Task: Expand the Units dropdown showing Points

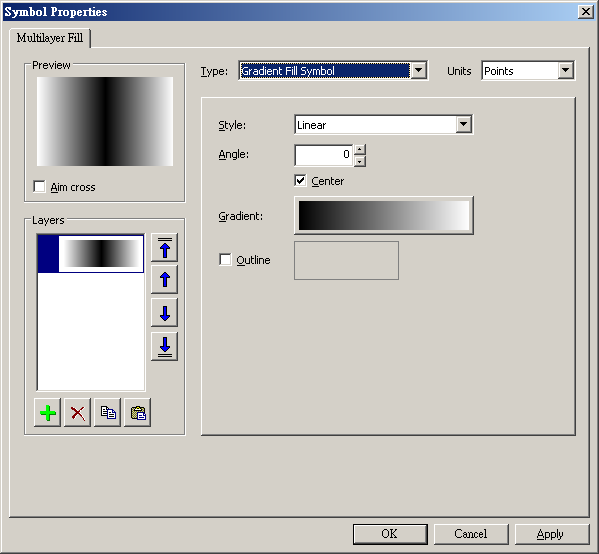Action: 565,70
